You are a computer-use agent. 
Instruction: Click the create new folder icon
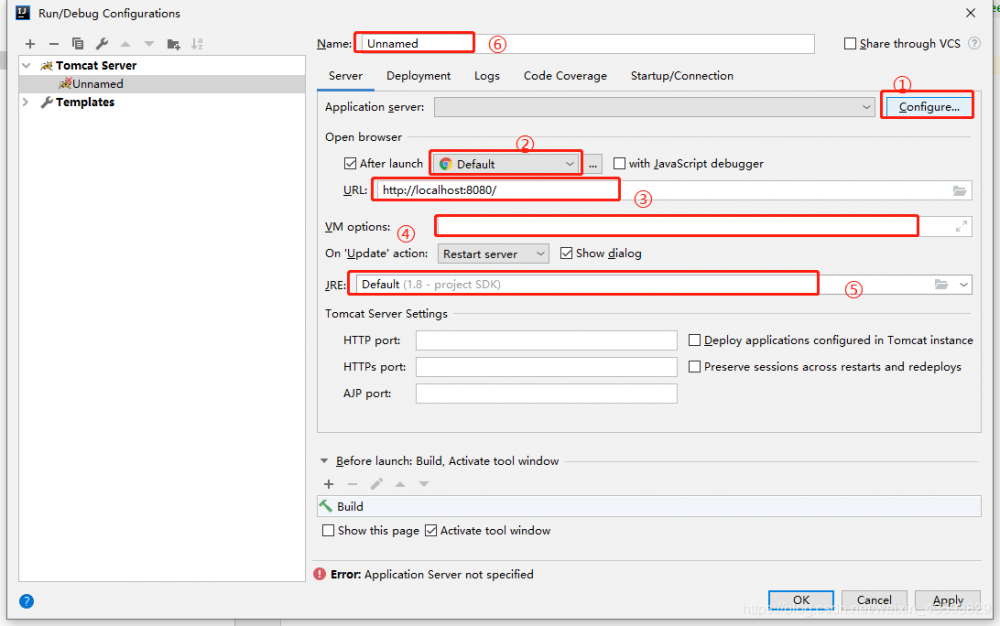[x=174, y=44]
